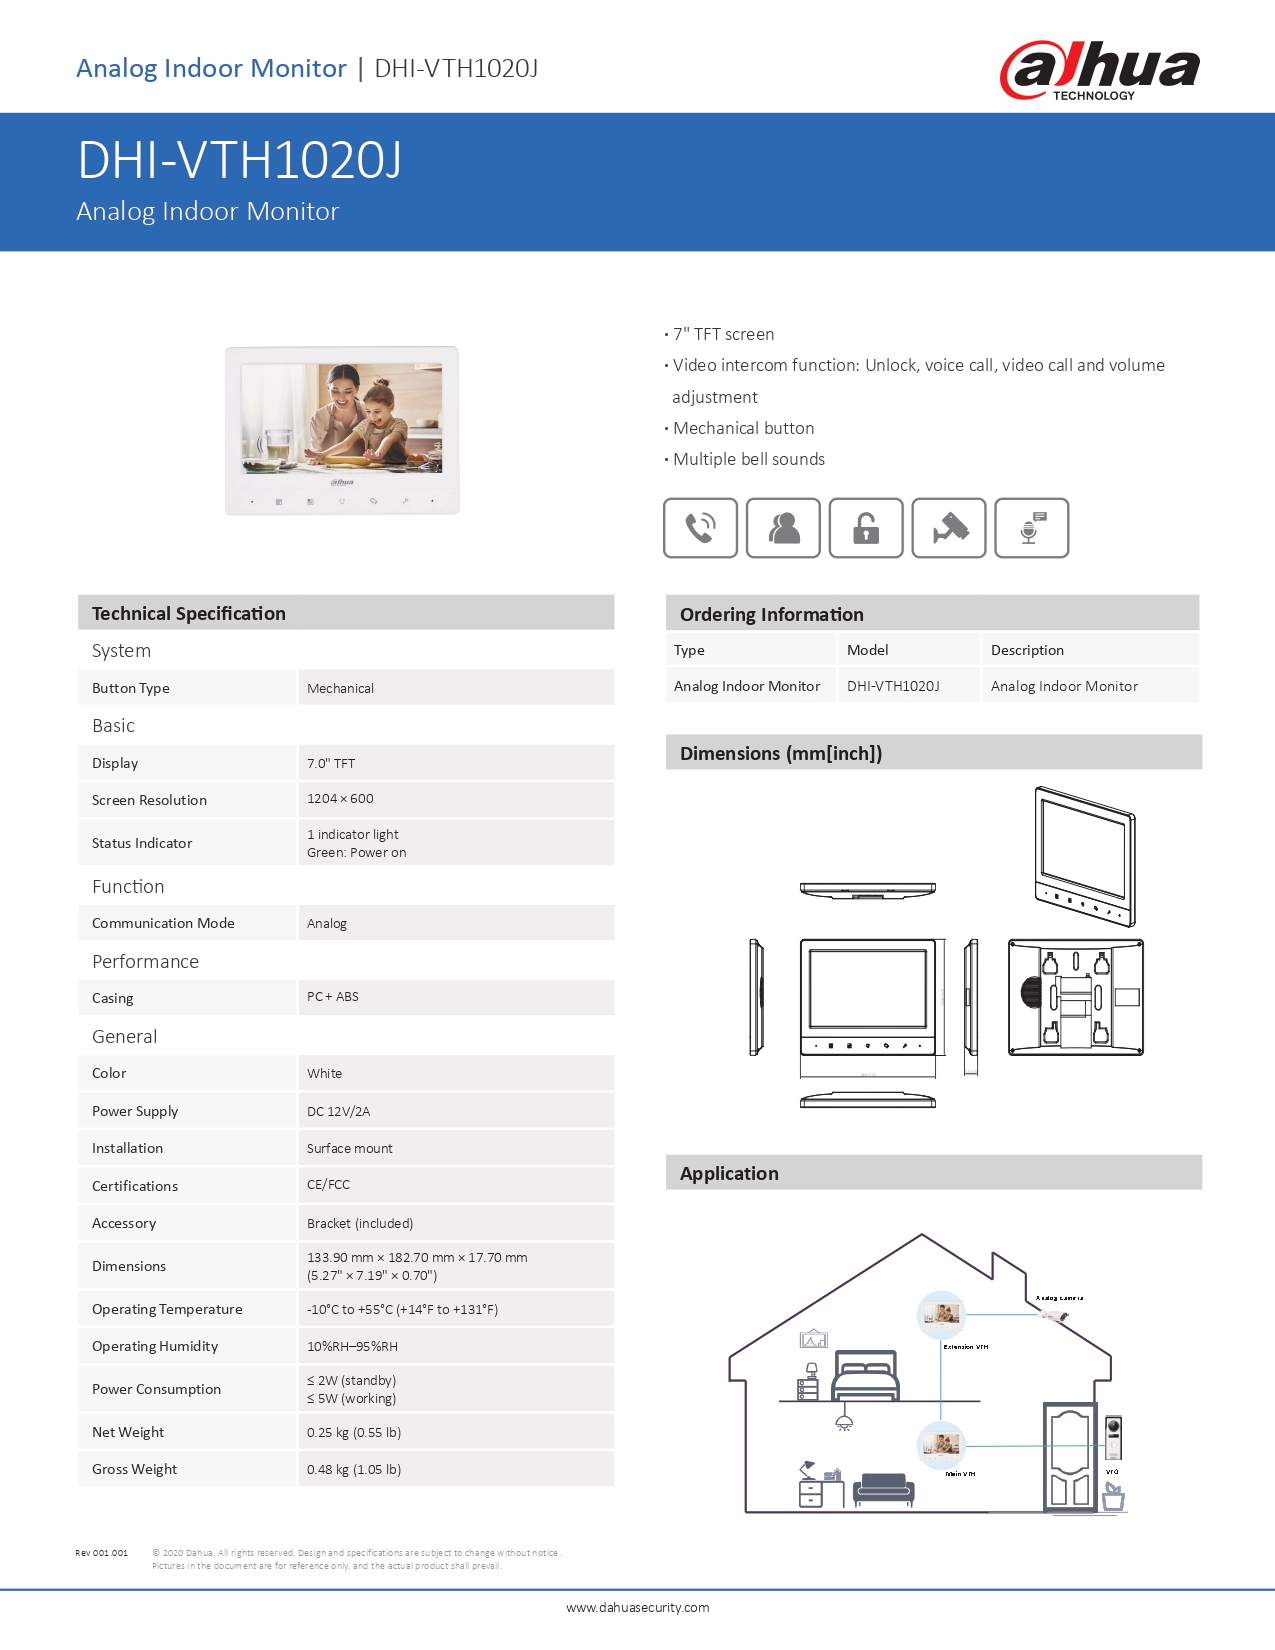The height and width of the screenshot is (1650, 1275).
Task: Click the '1204 × 600' resolution value
Action: pyautogui.click(x=340, y=799)
